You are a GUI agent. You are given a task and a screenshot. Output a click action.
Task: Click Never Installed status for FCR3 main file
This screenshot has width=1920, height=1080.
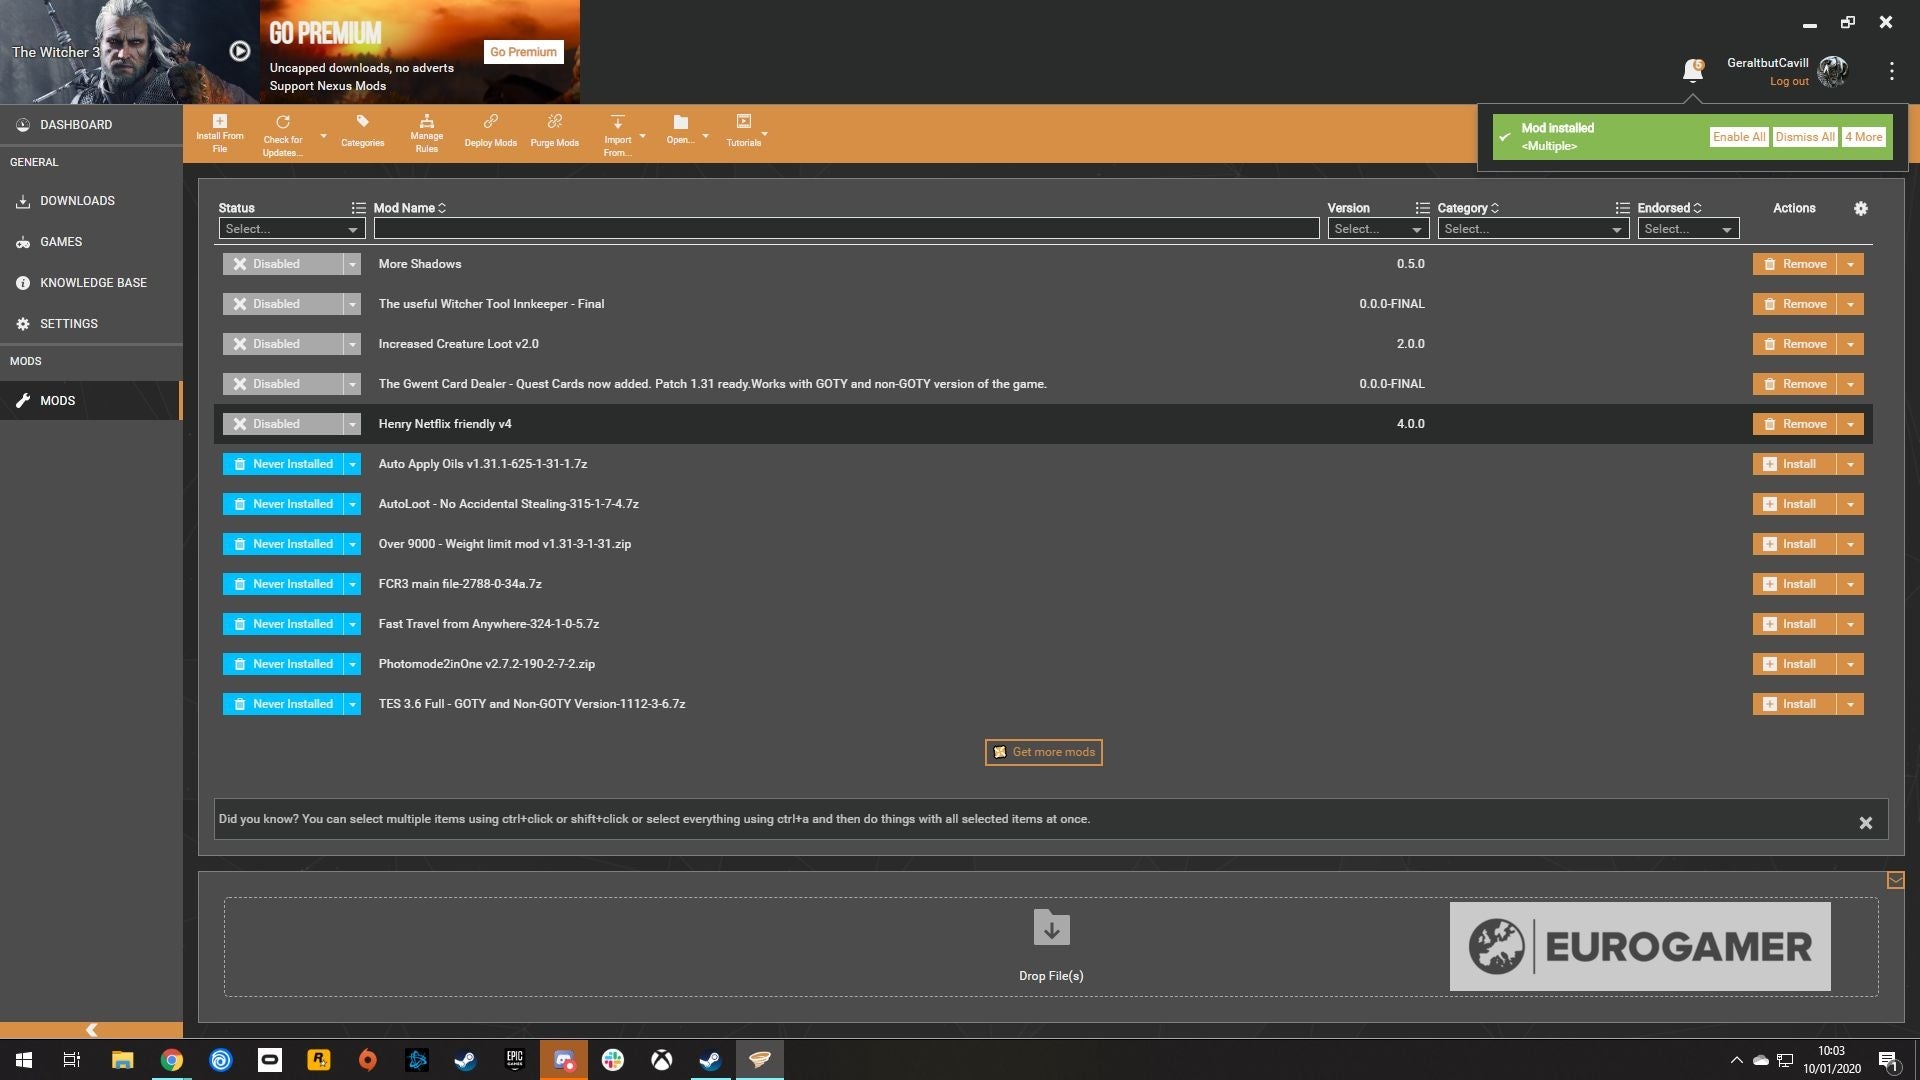[282, 584]
